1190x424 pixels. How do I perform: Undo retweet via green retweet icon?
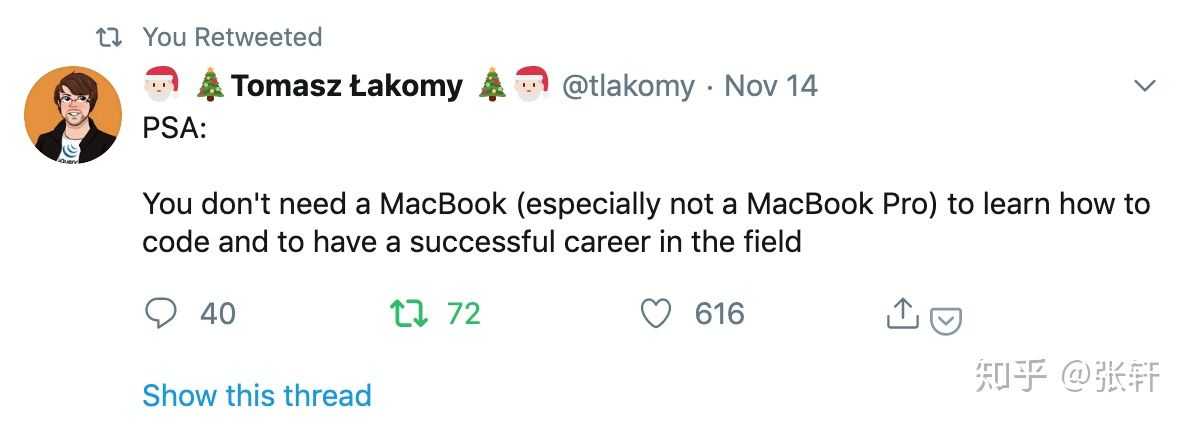tap(408, 314)
